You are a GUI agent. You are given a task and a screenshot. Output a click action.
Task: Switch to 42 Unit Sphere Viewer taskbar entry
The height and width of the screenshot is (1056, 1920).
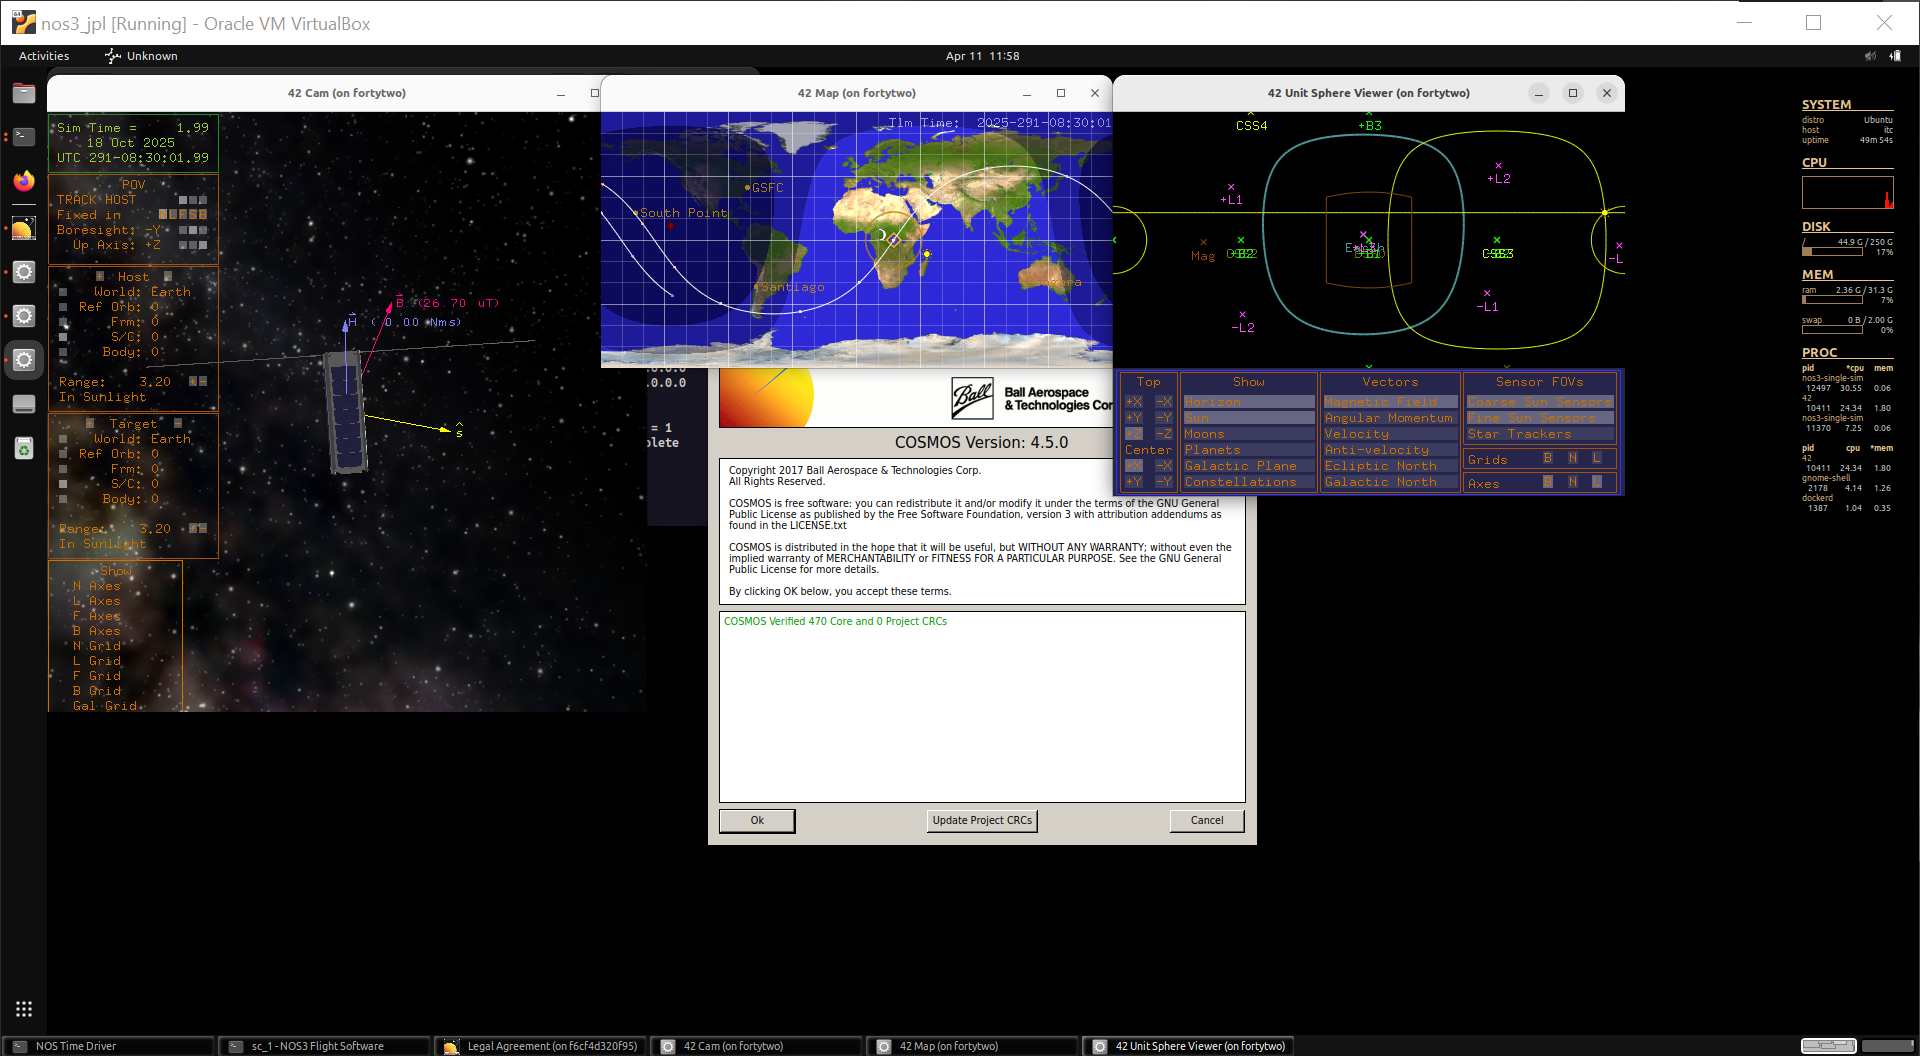click(1188, 1046)
